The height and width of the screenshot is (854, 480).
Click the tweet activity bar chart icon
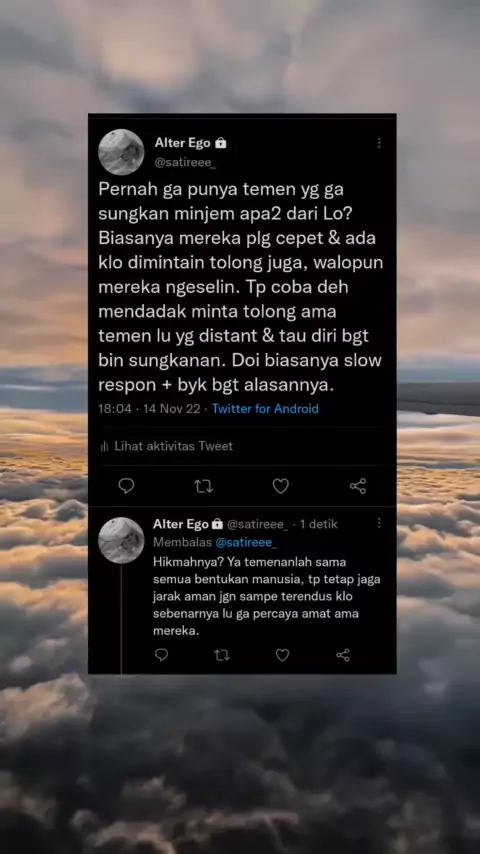tap(104, 447)
